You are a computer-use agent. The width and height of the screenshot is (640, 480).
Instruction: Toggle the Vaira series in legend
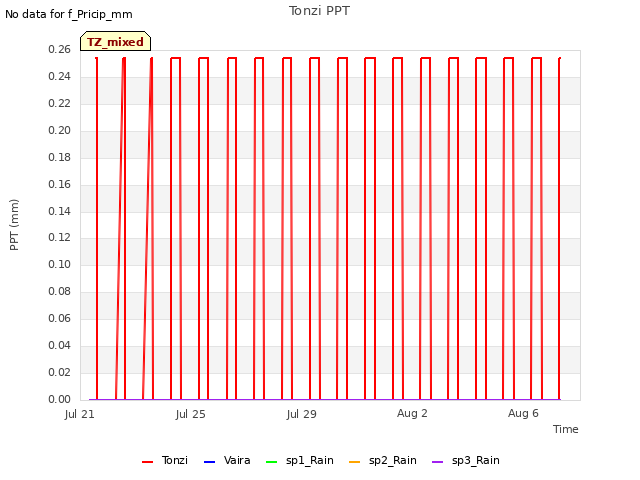(x=227, y=460)
